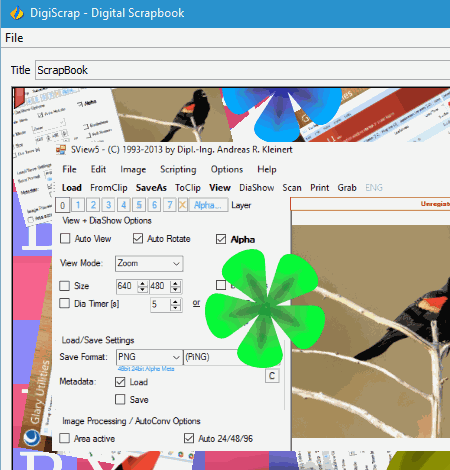Click the Alpha... layer button

coord(208,205)
